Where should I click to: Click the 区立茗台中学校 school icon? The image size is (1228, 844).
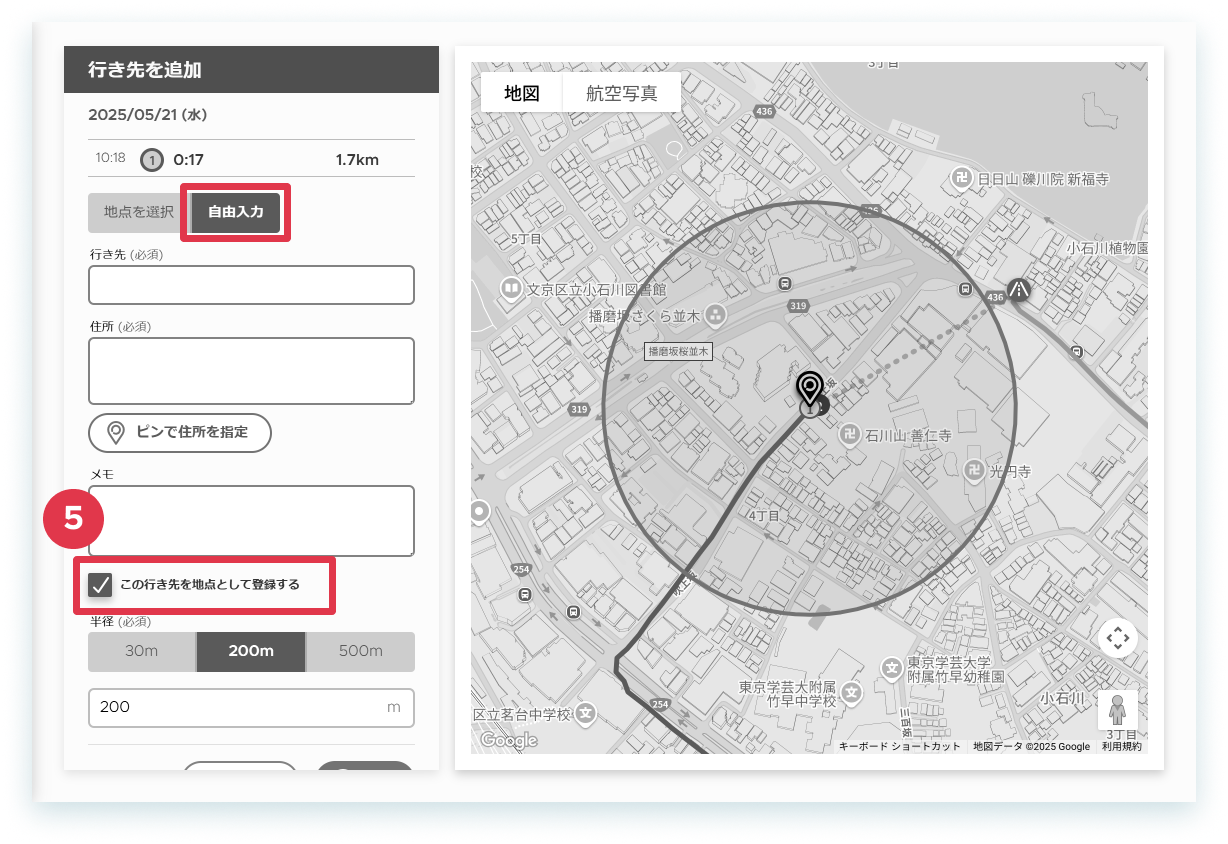click(x=586, y=714)
